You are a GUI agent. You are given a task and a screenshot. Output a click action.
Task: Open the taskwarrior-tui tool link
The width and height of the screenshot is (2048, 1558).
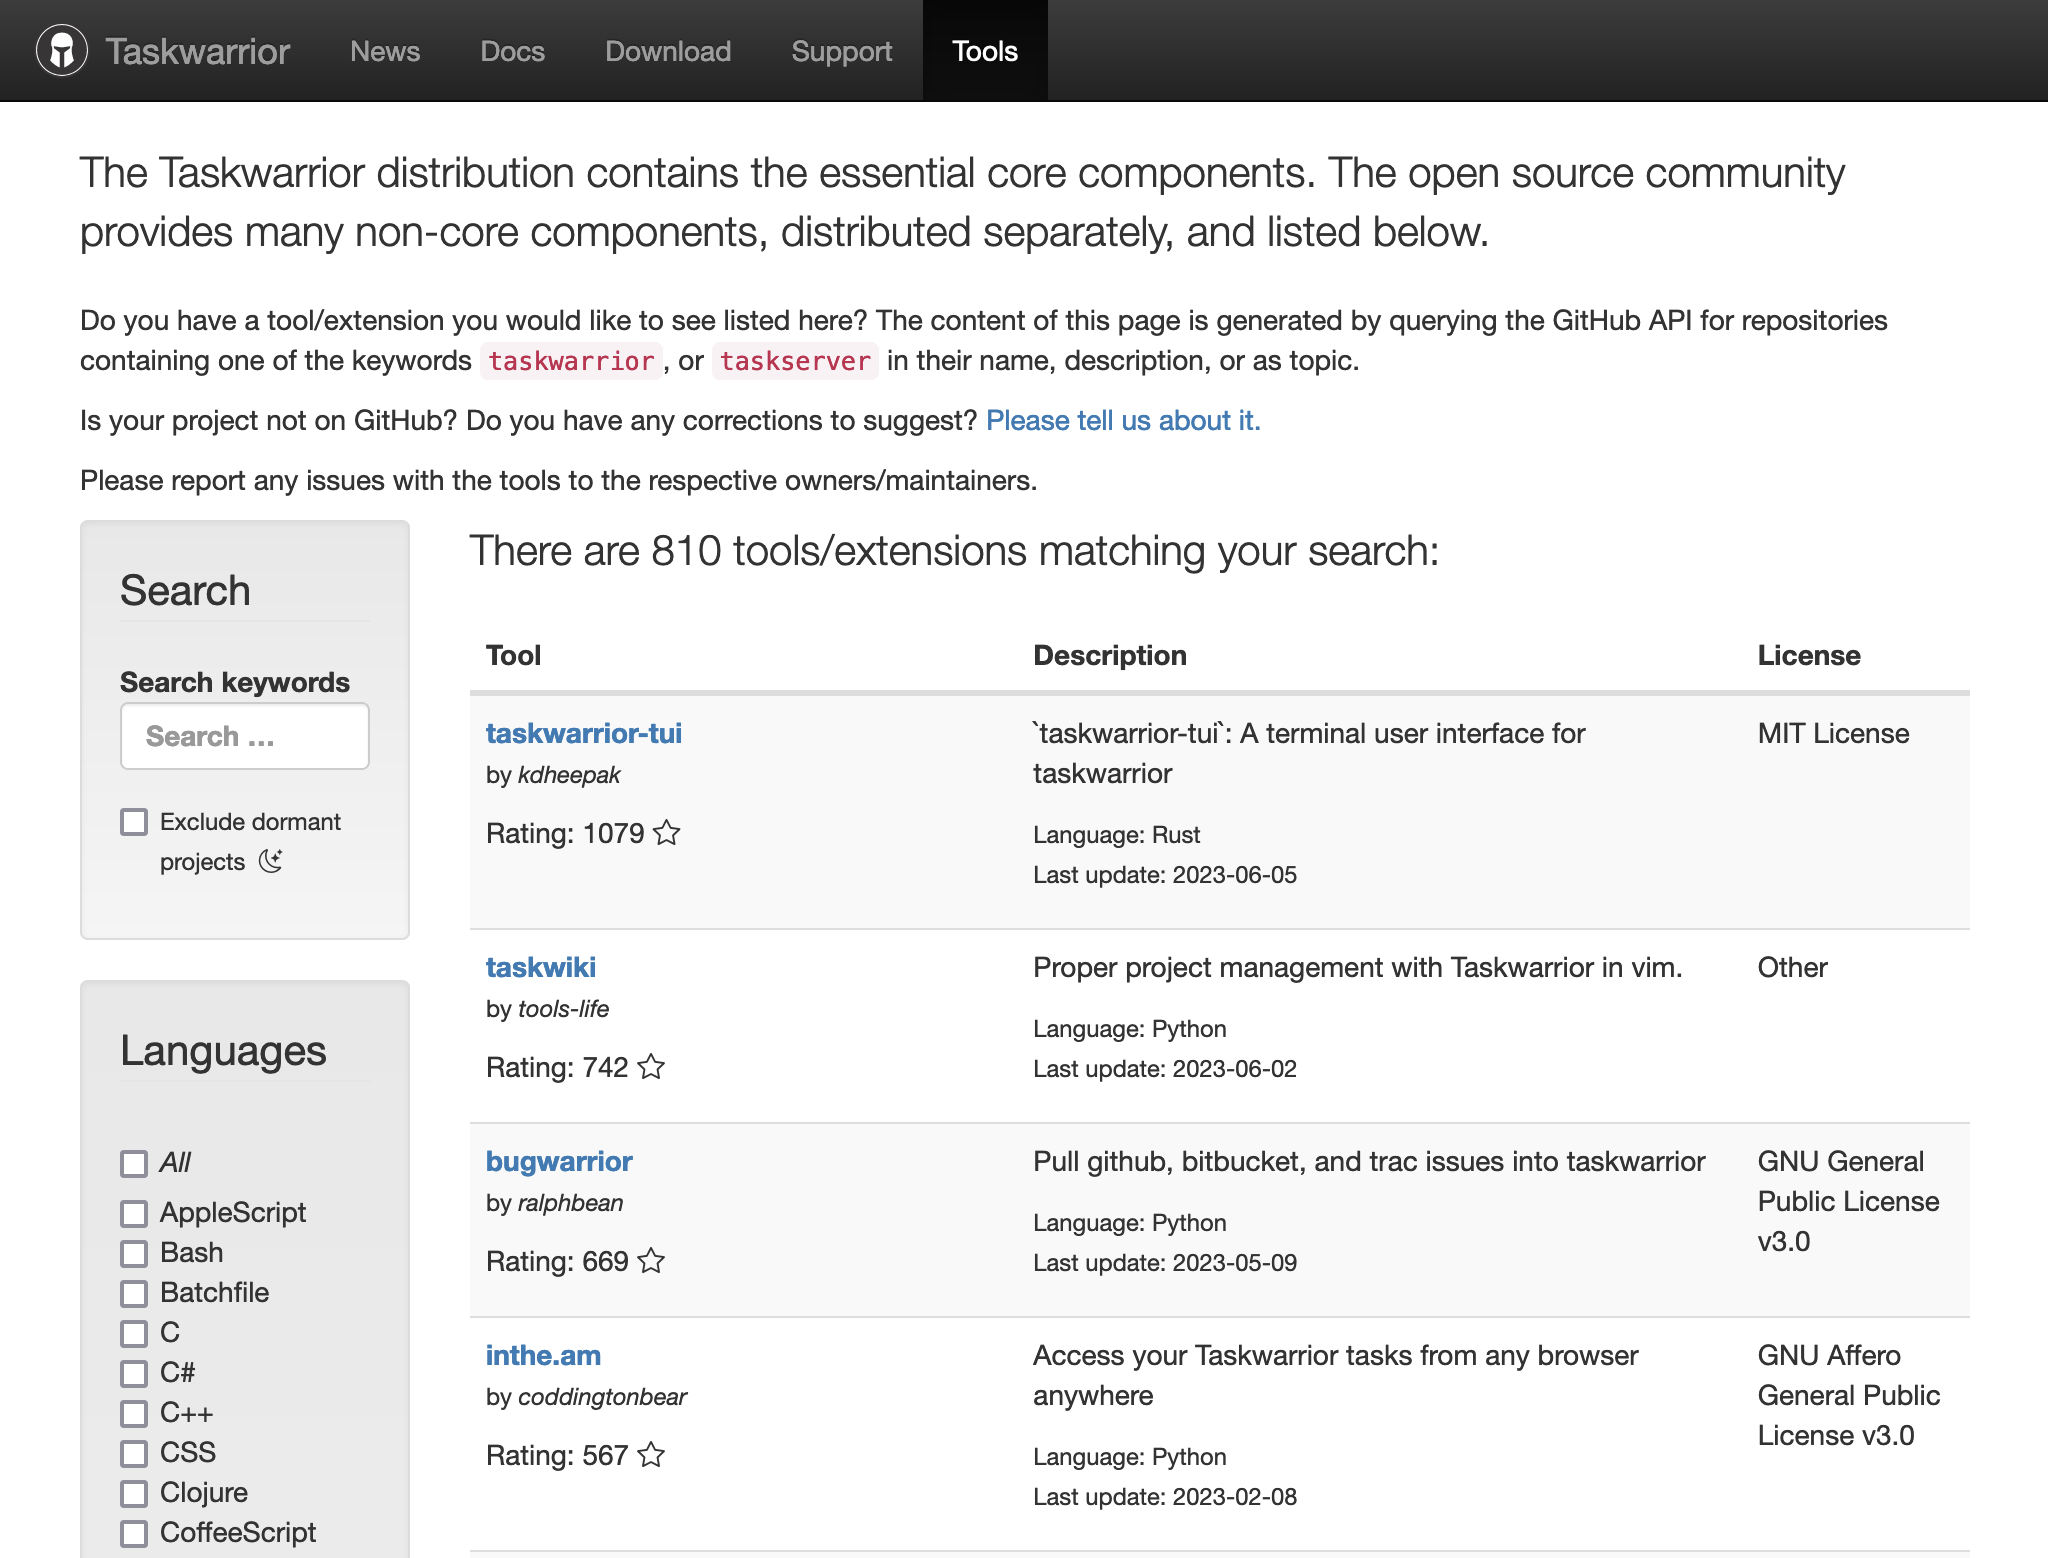[583, 733]
